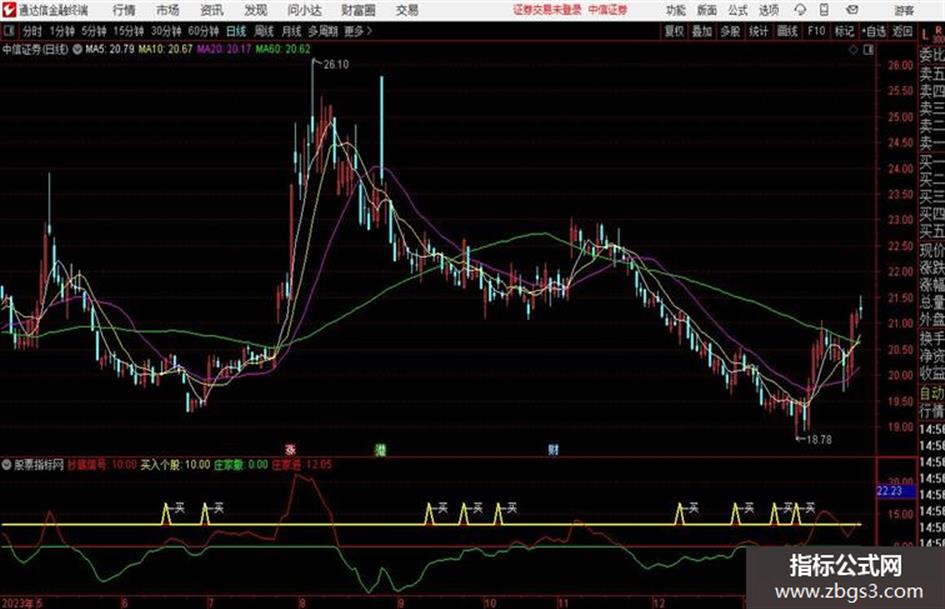Click the 游客 guest account label
This screenshot has width=945, height=609.
point(903,10)
